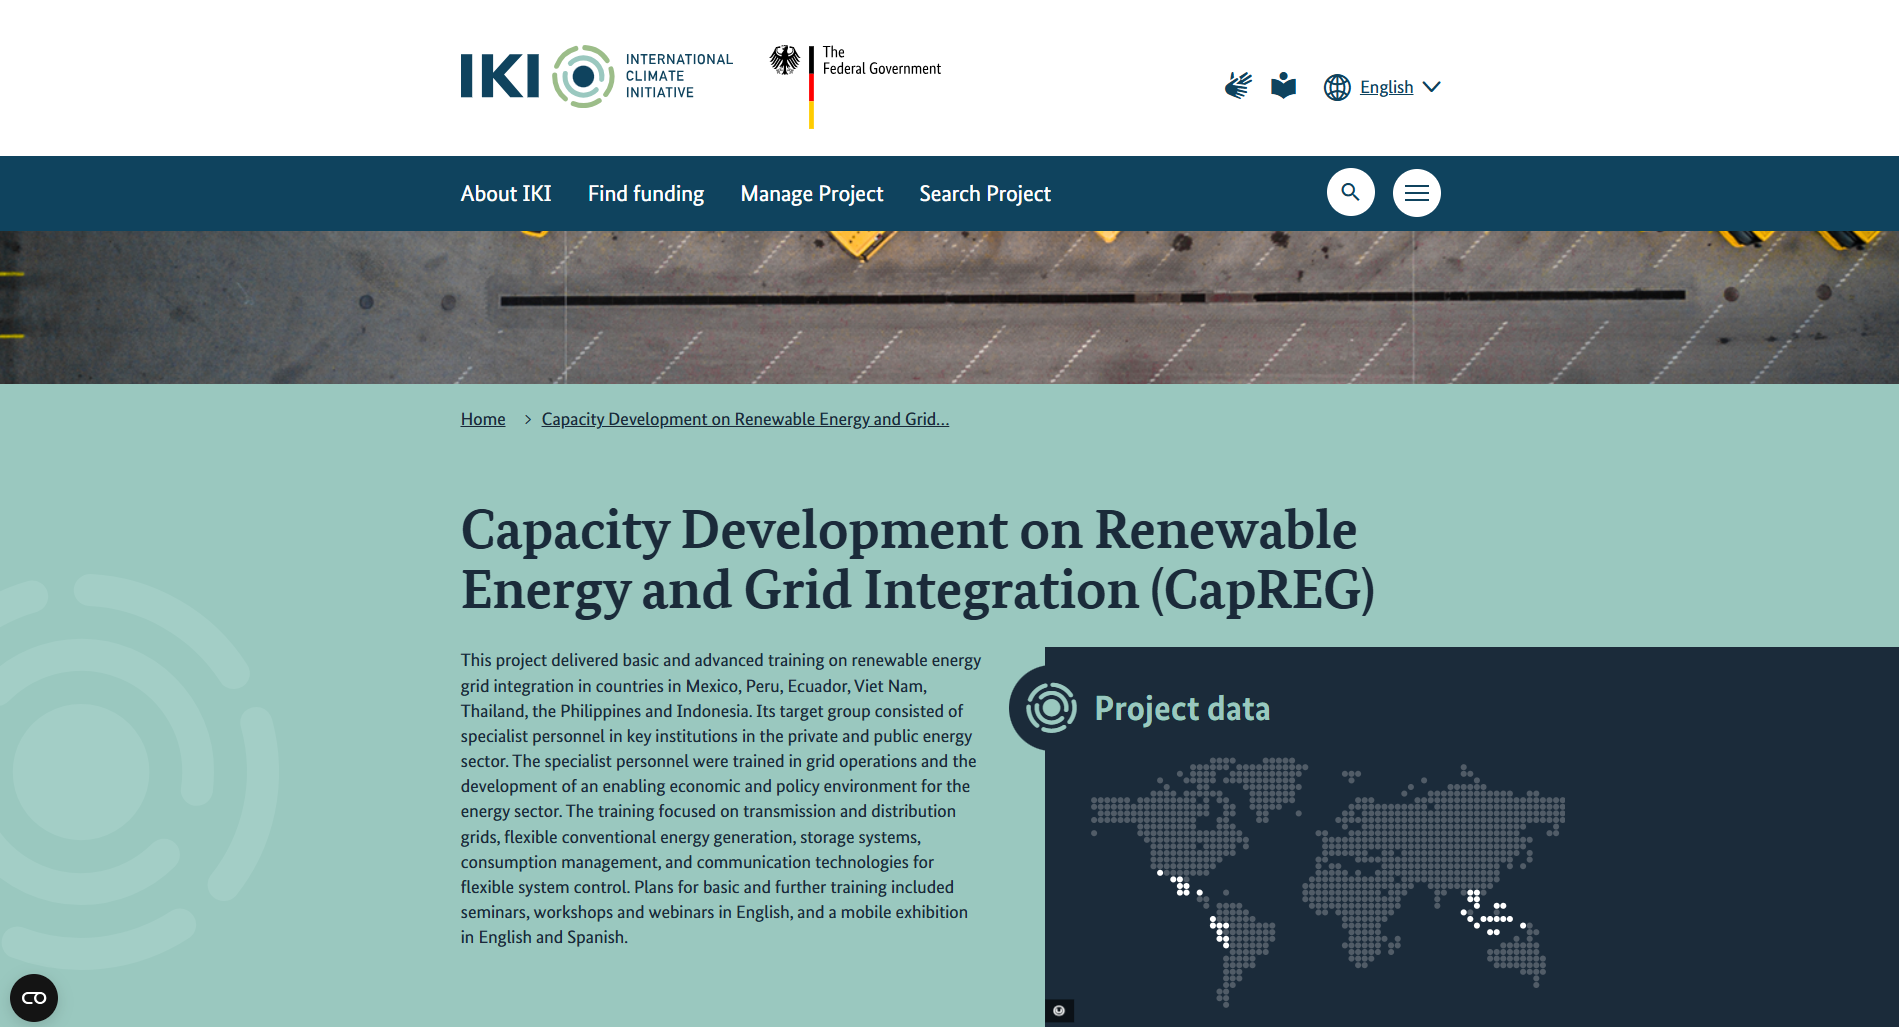This screenshot has width=1899, height=1027.
Task: Select Manage Project in the navigation bar
Action: pyautogui.click(x=811, y=193)
